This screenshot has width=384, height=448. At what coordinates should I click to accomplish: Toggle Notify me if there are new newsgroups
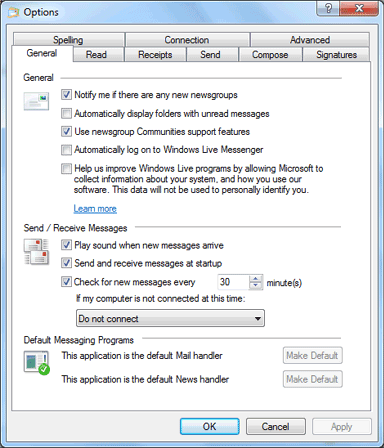(x=66, y=95)
